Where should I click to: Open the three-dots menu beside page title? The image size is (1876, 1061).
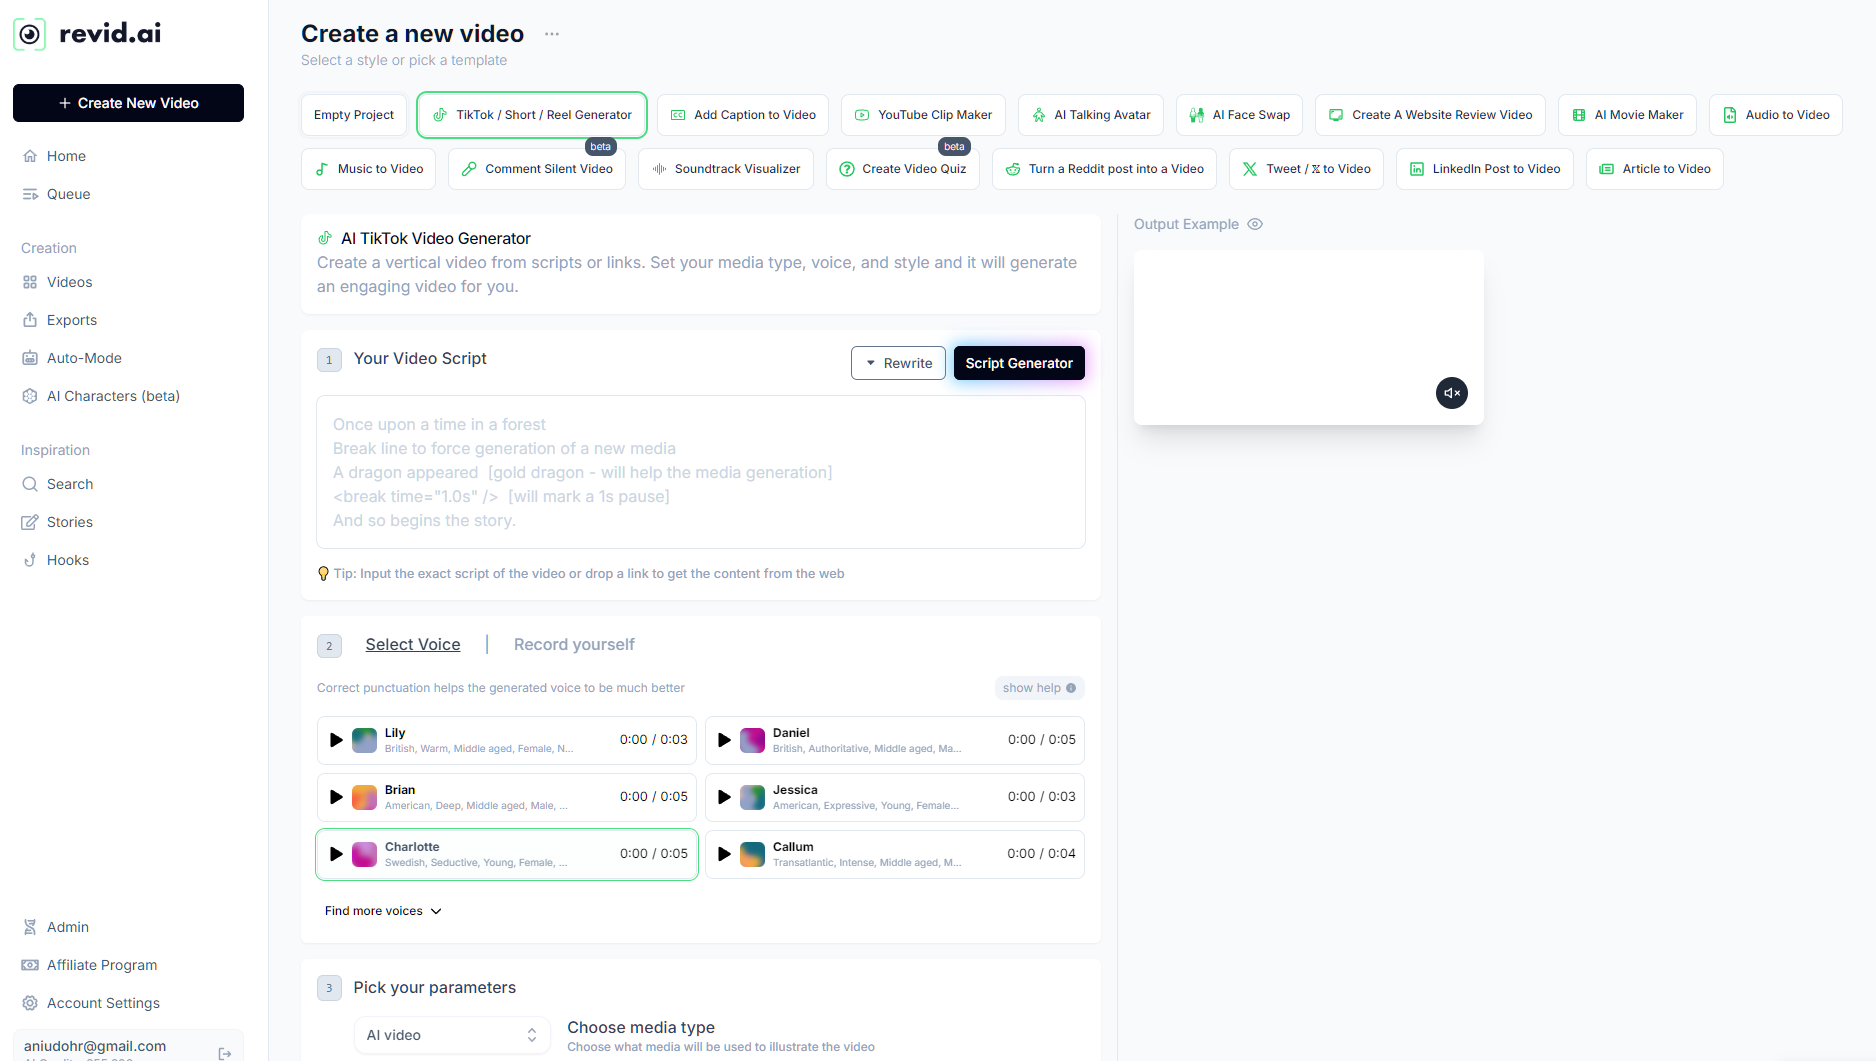[x=552, y=34]
